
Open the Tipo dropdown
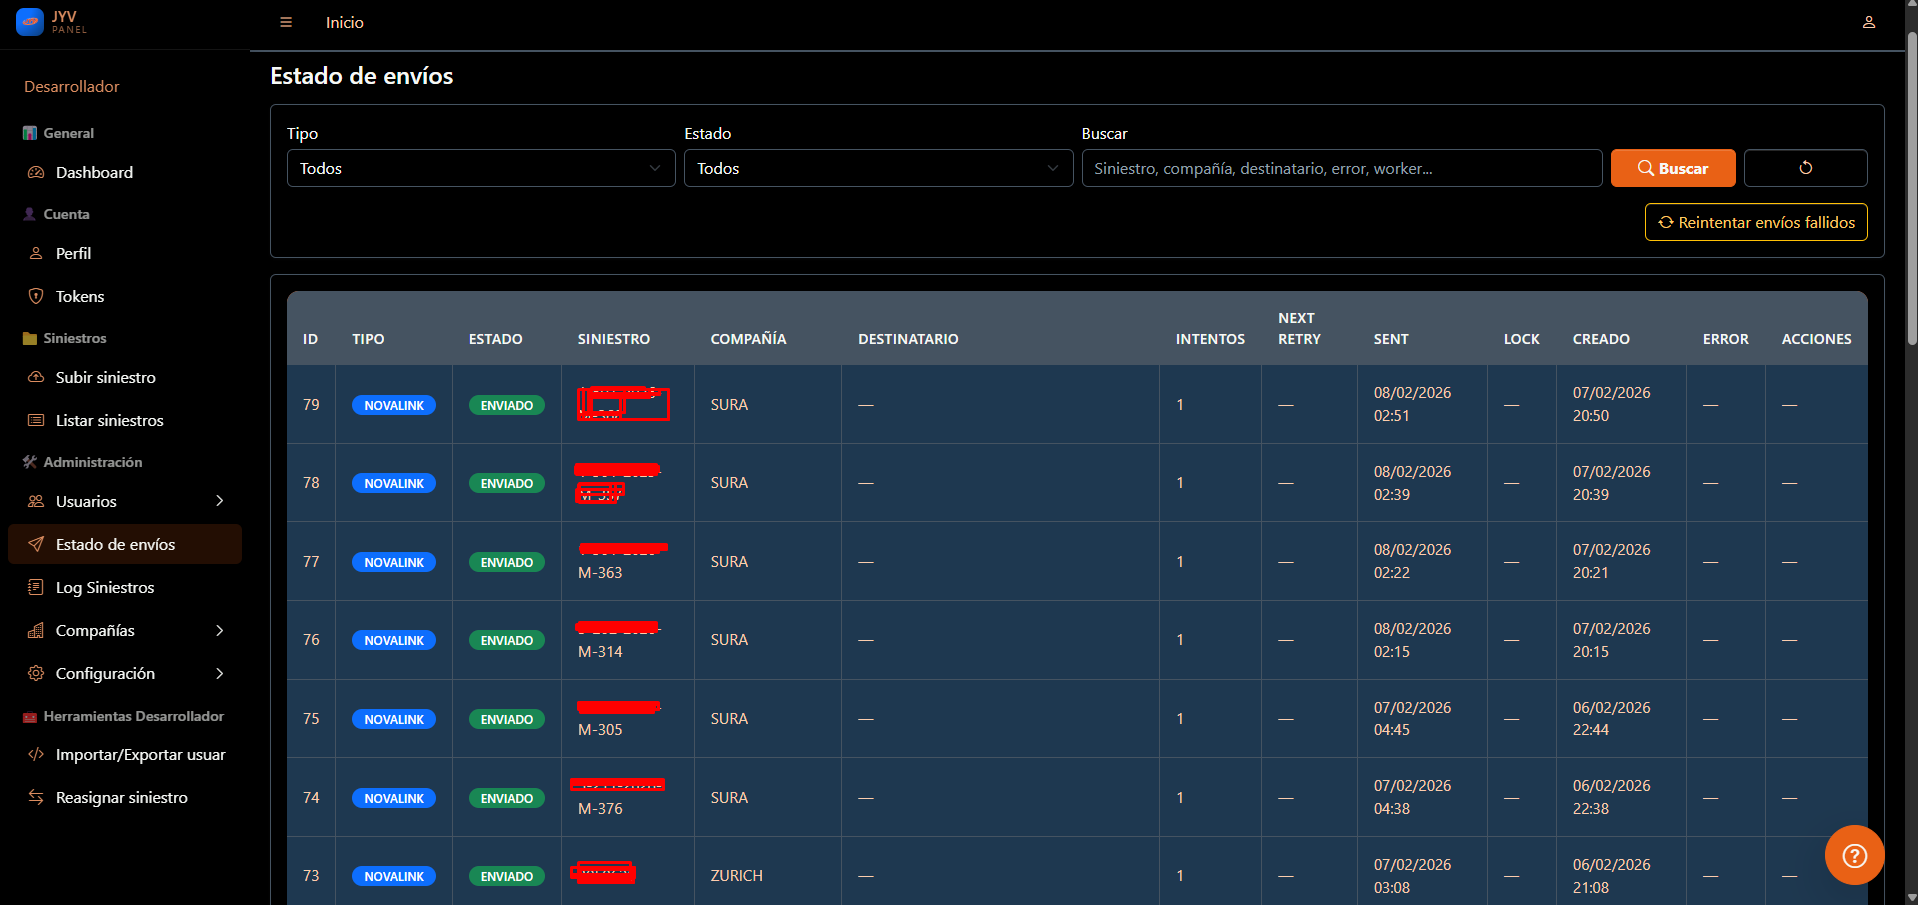coord(480,168)
